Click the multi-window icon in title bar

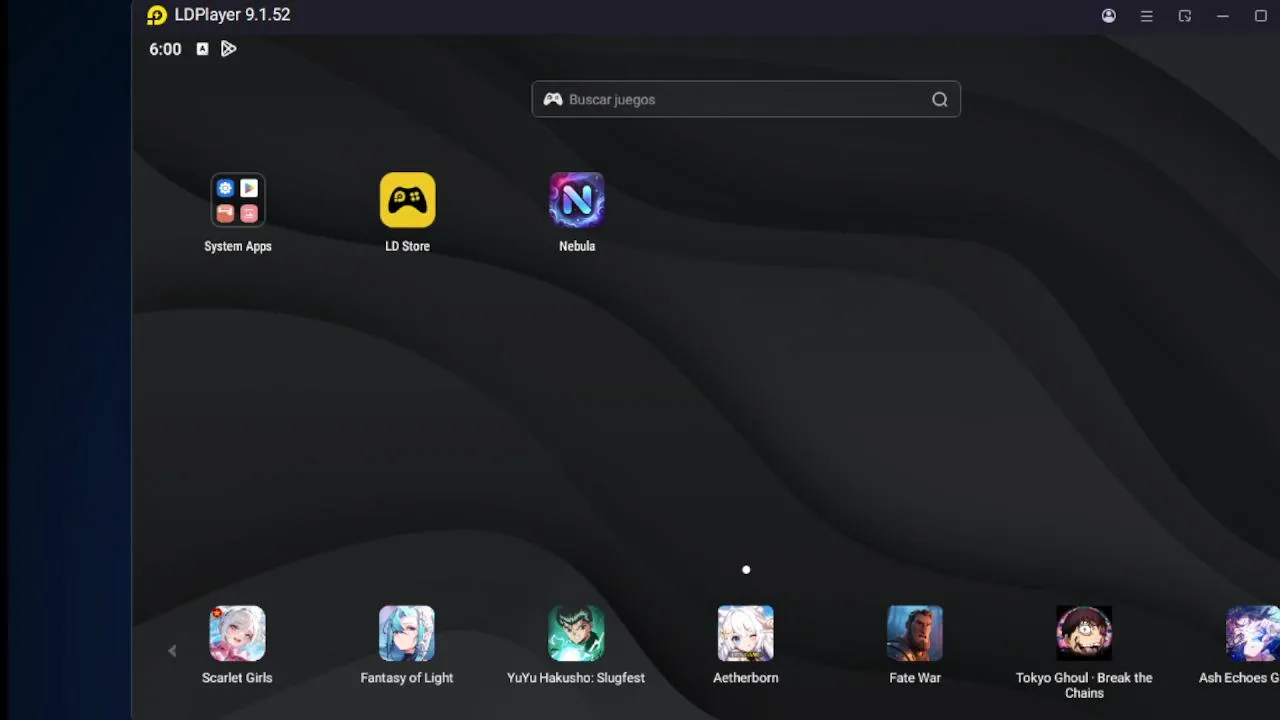pos(1185,16)
